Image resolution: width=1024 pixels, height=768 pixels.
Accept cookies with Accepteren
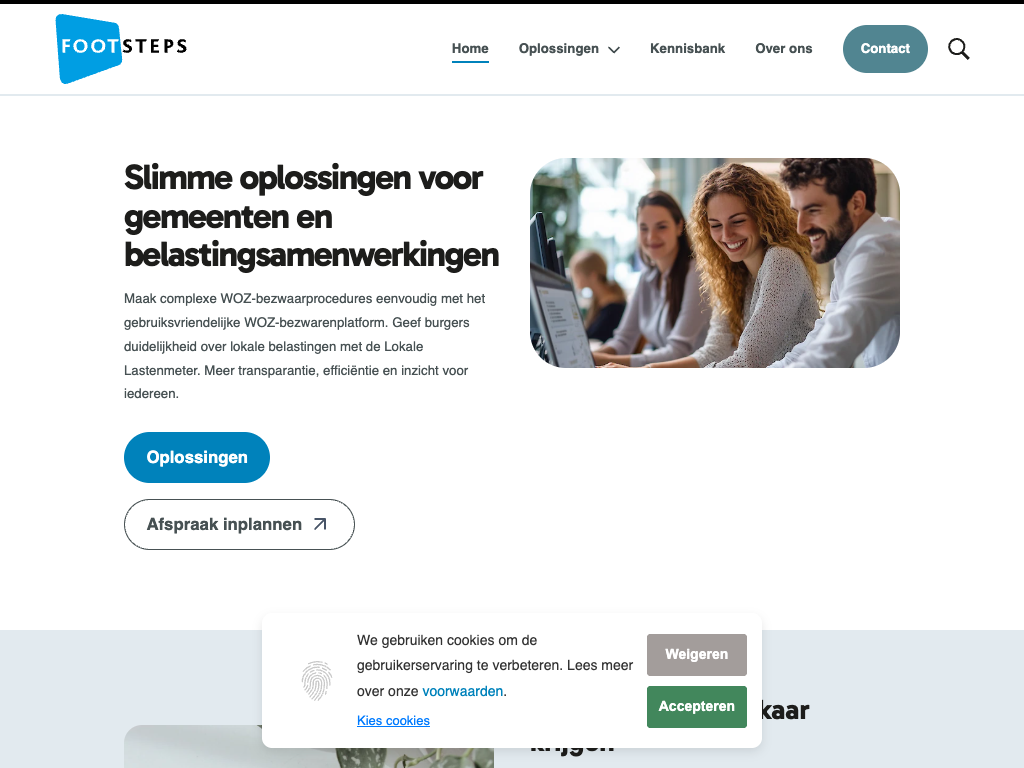(x=696, y=707)
